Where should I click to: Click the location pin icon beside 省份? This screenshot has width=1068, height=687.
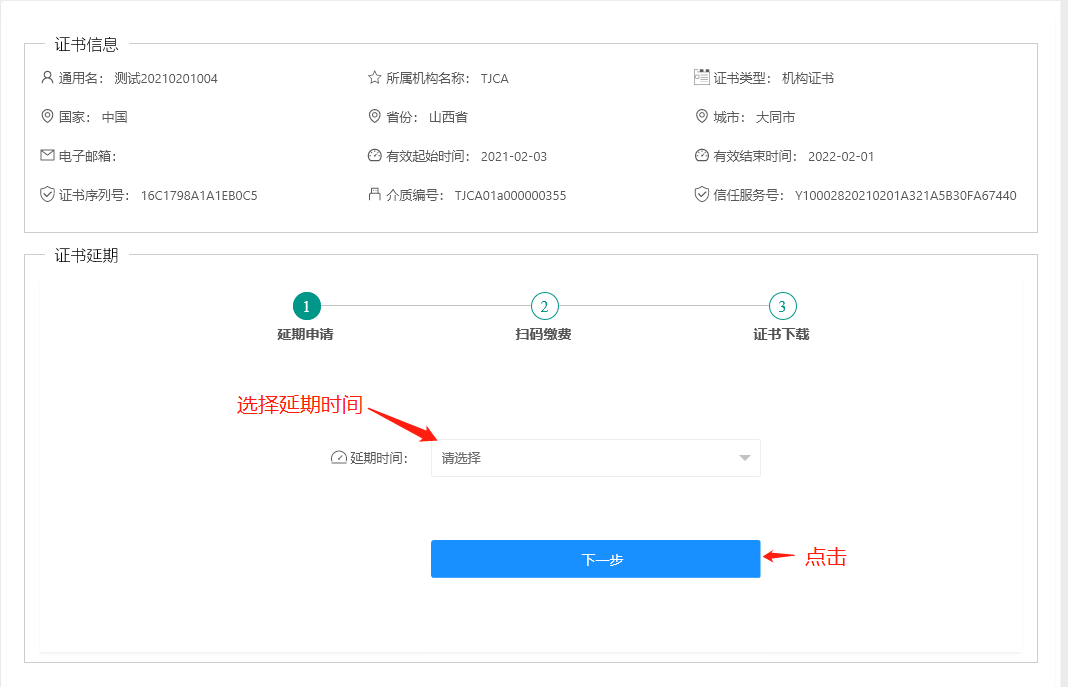(375, 116)
